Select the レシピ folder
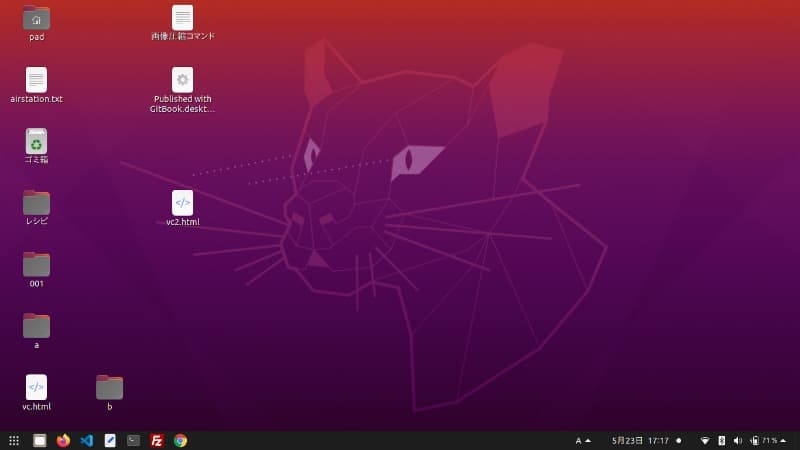This screenshot has height=450, width=800. 36,207
